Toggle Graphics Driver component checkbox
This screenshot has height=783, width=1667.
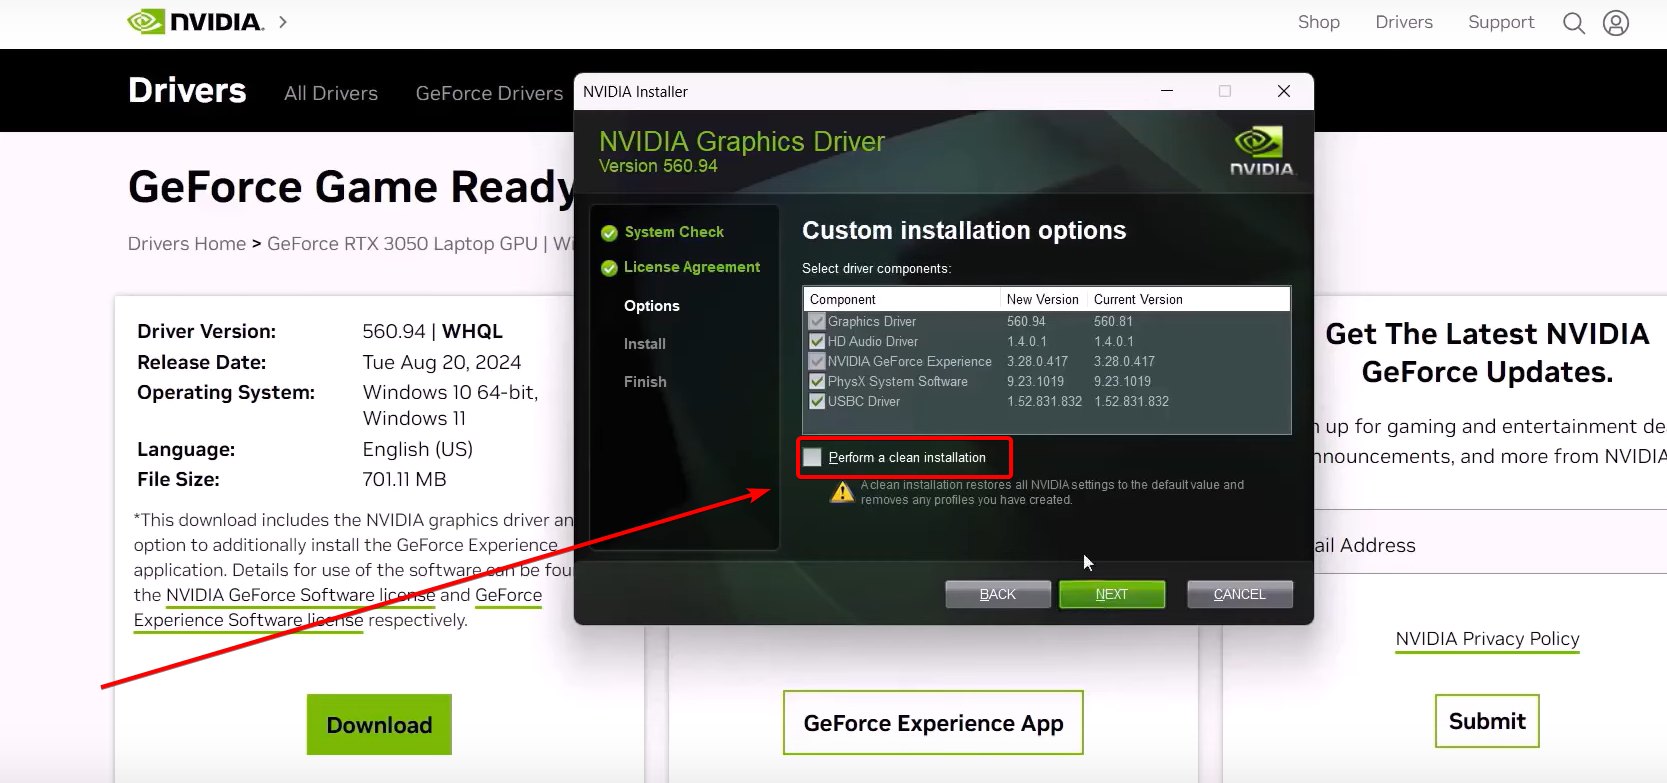click(x=817, y=321)
